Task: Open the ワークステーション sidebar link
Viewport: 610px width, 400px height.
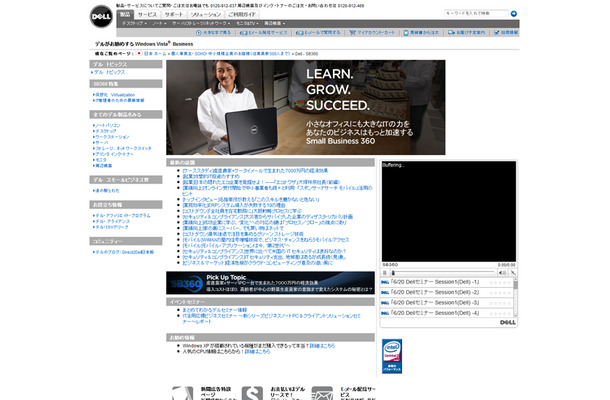Action: [x=112, y=137]
